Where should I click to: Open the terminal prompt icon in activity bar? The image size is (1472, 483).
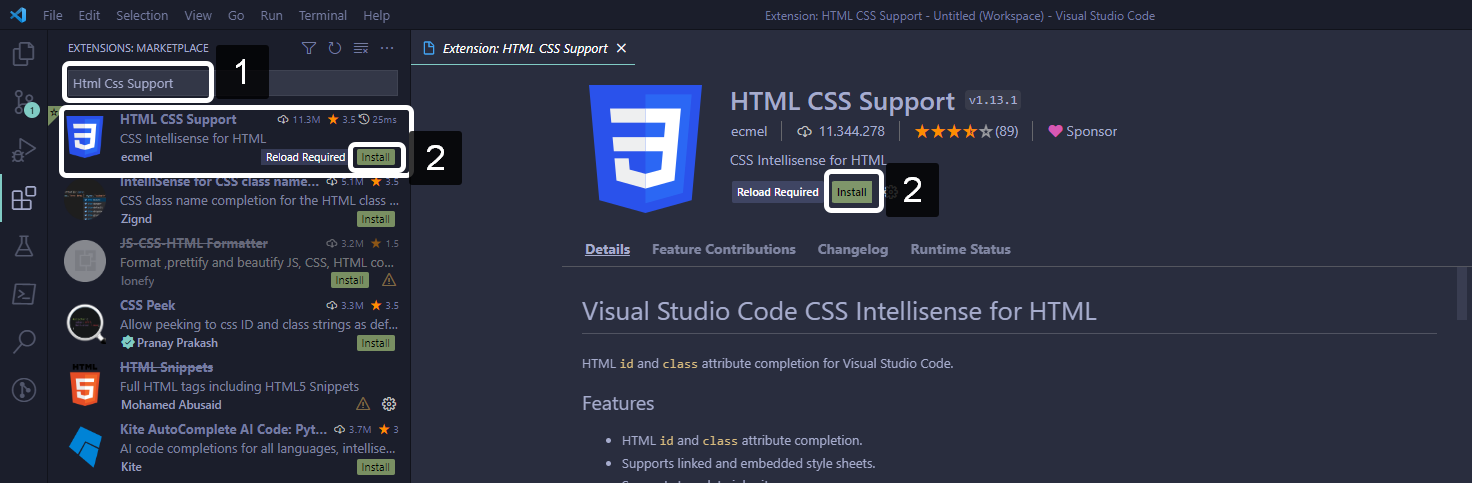coord(23,294)
